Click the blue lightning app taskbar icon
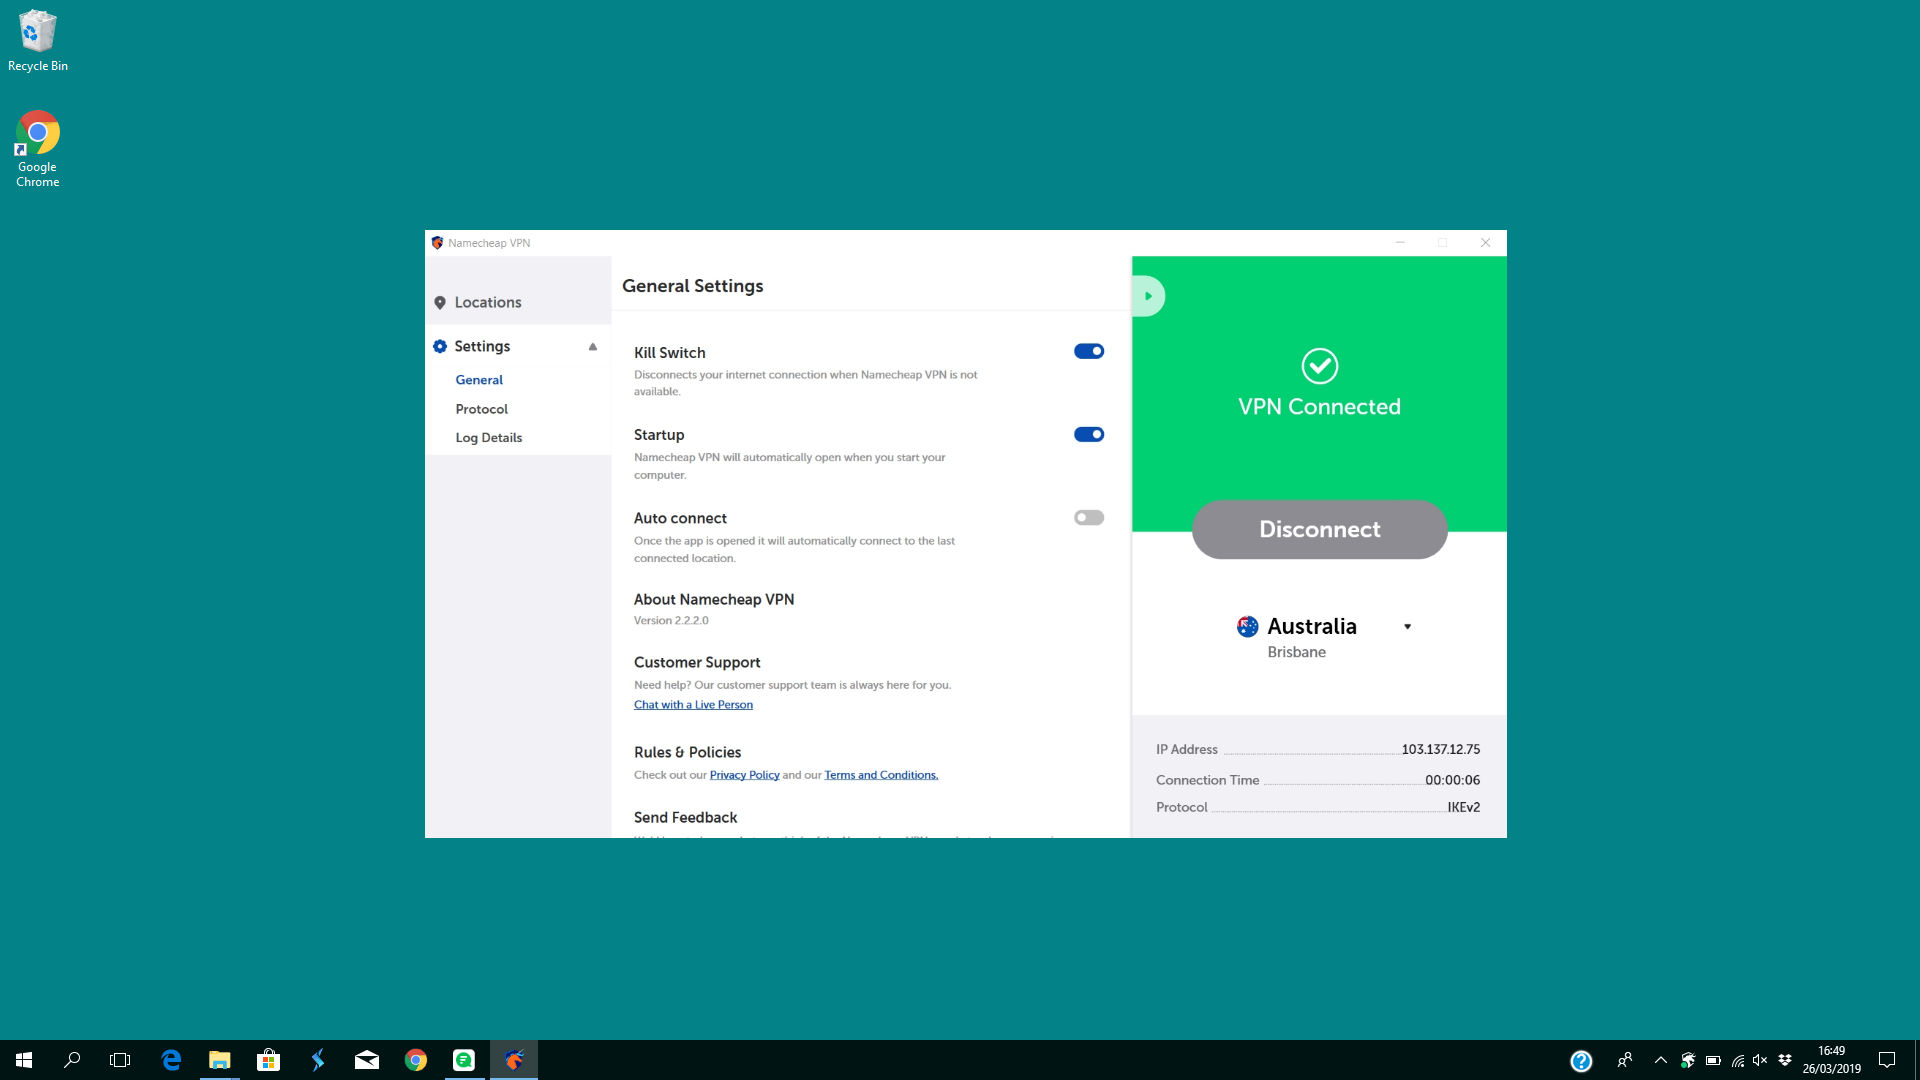Viewport: 1920px width, 1080px height. [317, 1060]
